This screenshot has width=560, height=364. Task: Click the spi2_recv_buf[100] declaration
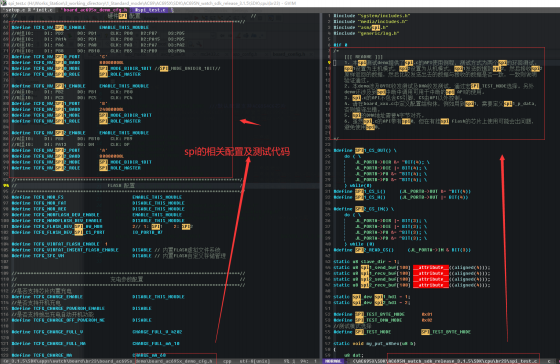411,285
